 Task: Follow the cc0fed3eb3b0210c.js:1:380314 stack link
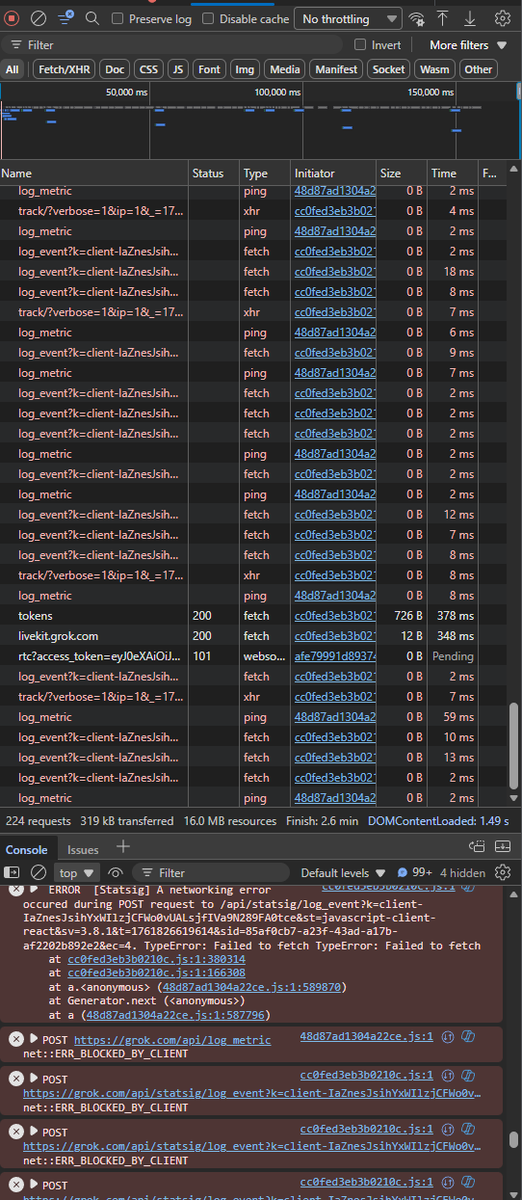click(x=156, y=959)
